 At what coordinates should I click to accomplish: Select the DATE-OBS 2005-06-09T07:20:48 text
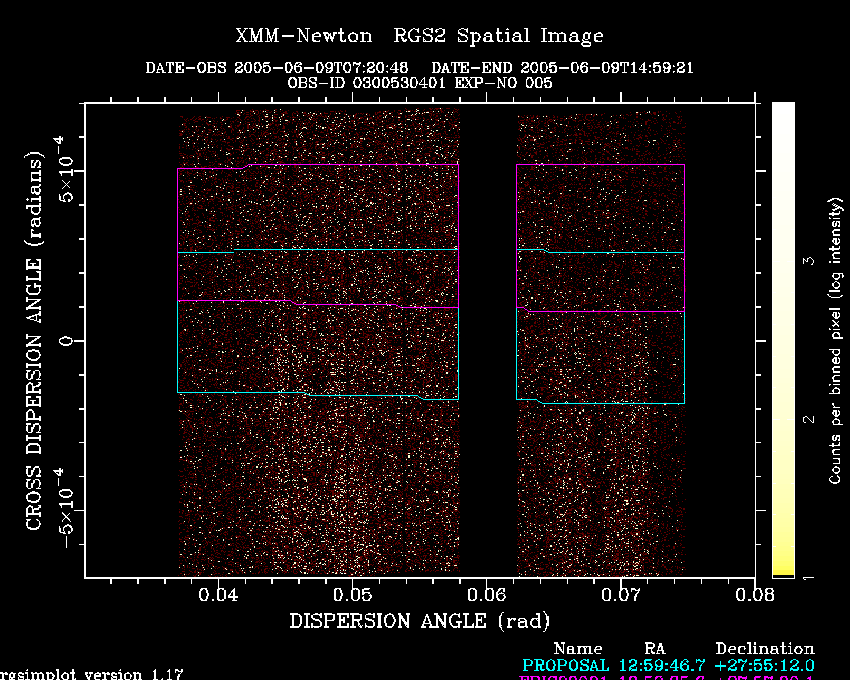point(276,68)
